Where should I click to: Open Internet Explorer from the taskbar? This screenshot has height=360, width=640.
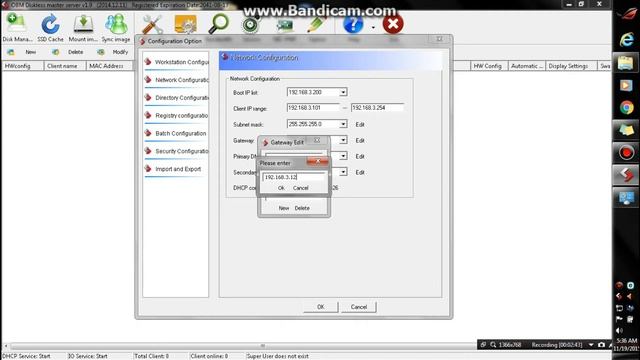coord(626,39)
